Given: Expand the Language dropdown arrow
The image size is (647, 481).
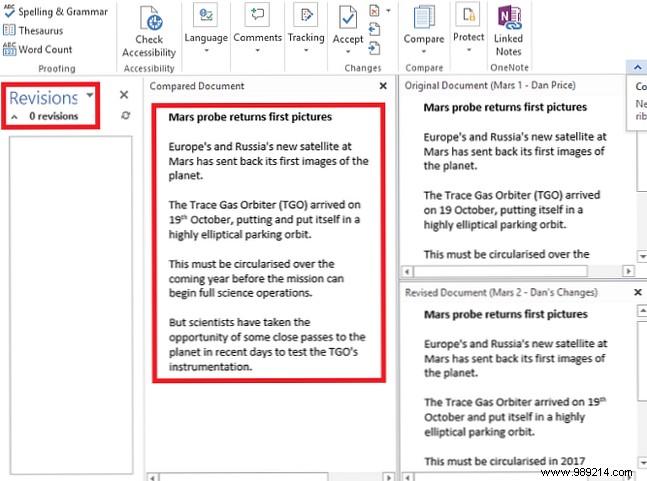Looking at the screenshot, I should coord(206,51).
